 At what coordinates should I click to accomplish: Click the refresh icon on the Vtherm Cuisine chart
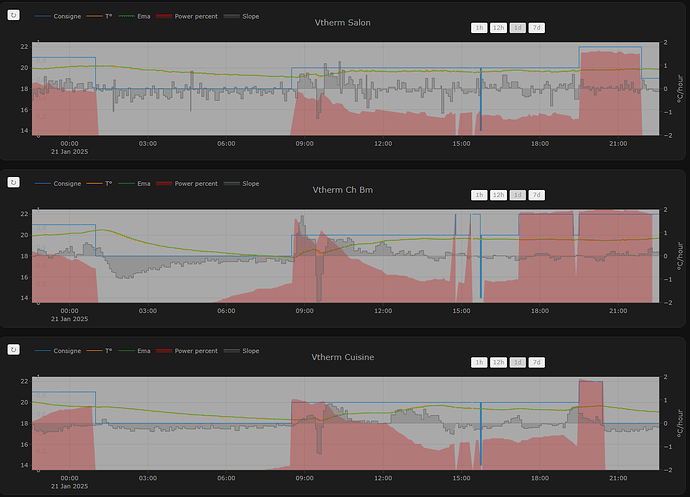tap(14, 349)
